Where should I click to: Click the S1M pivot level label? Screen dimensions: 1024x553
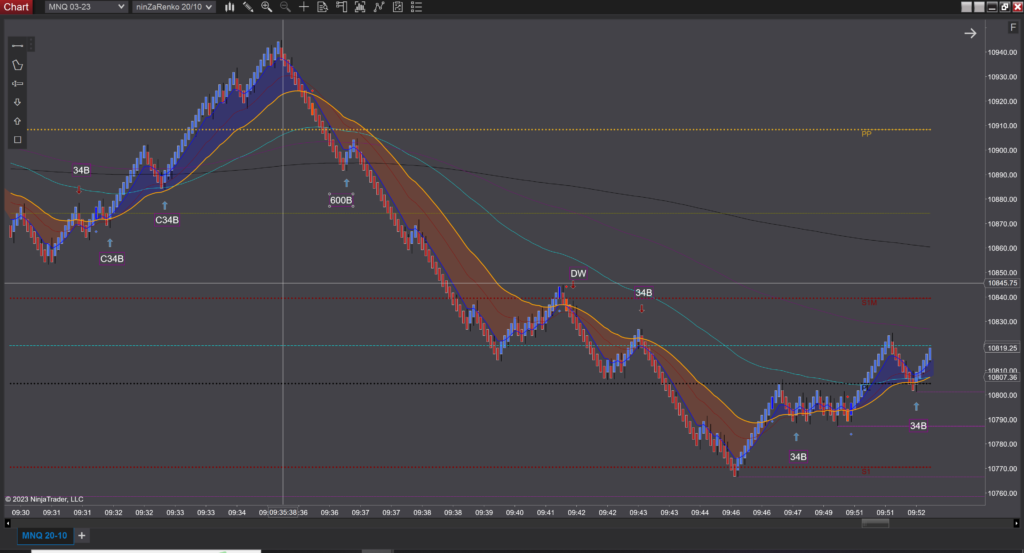869,302
